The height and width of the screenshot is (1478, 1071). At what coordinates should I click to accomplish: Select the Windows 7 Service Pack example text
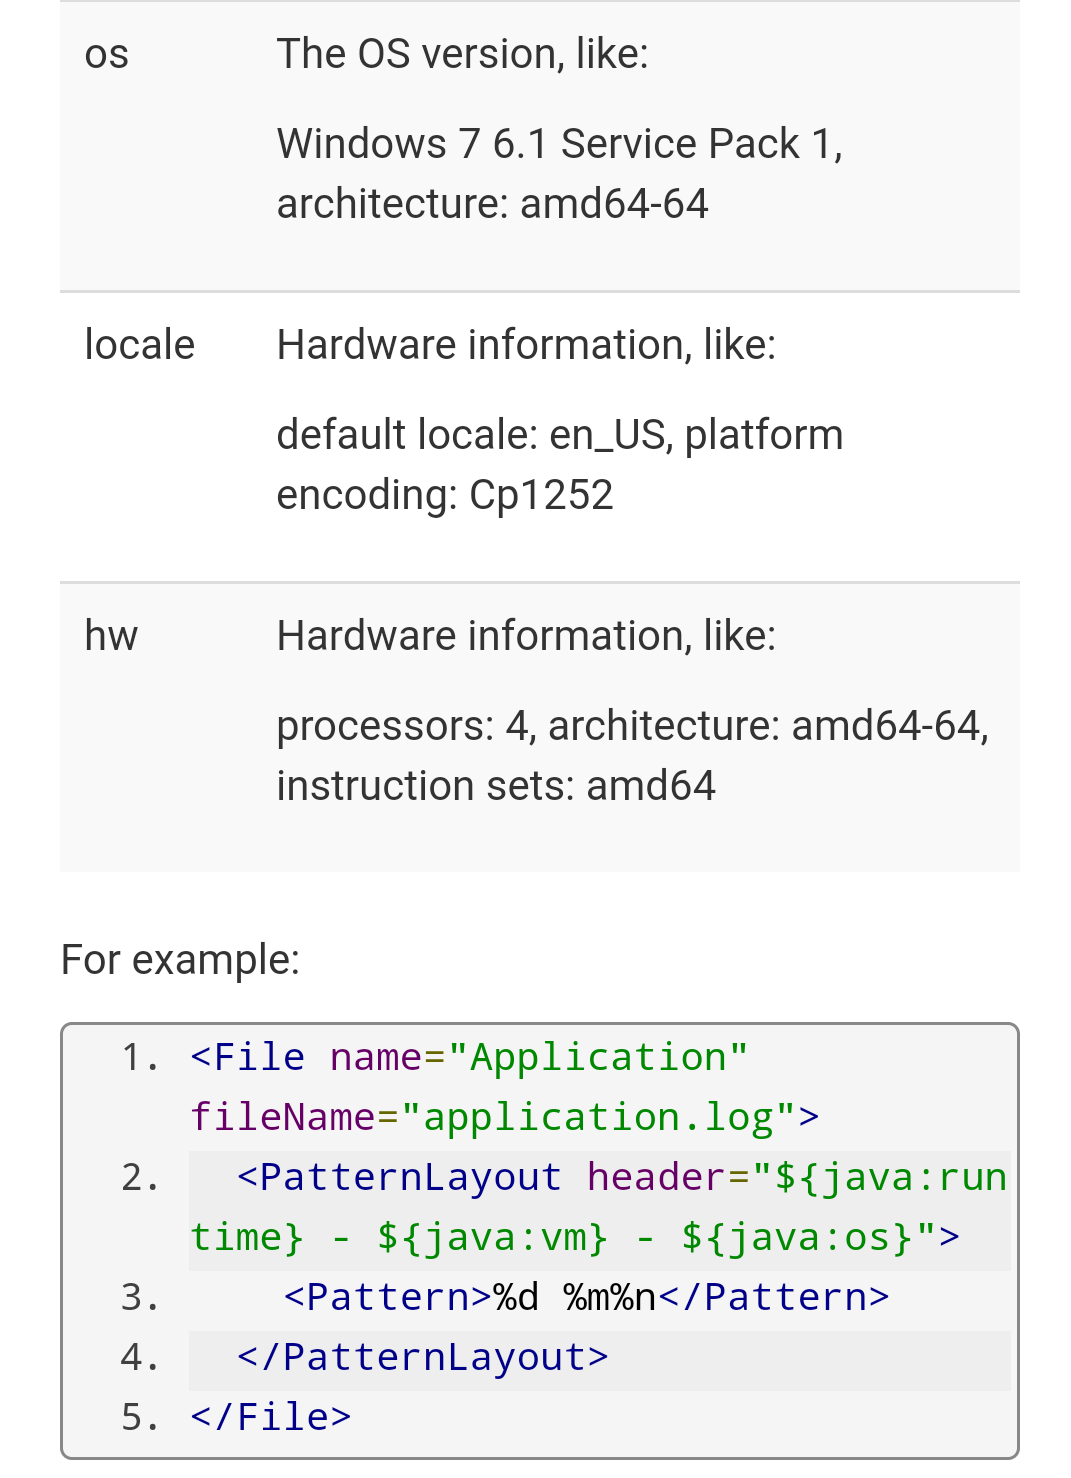pyautogui.click(x=559, y=174)
